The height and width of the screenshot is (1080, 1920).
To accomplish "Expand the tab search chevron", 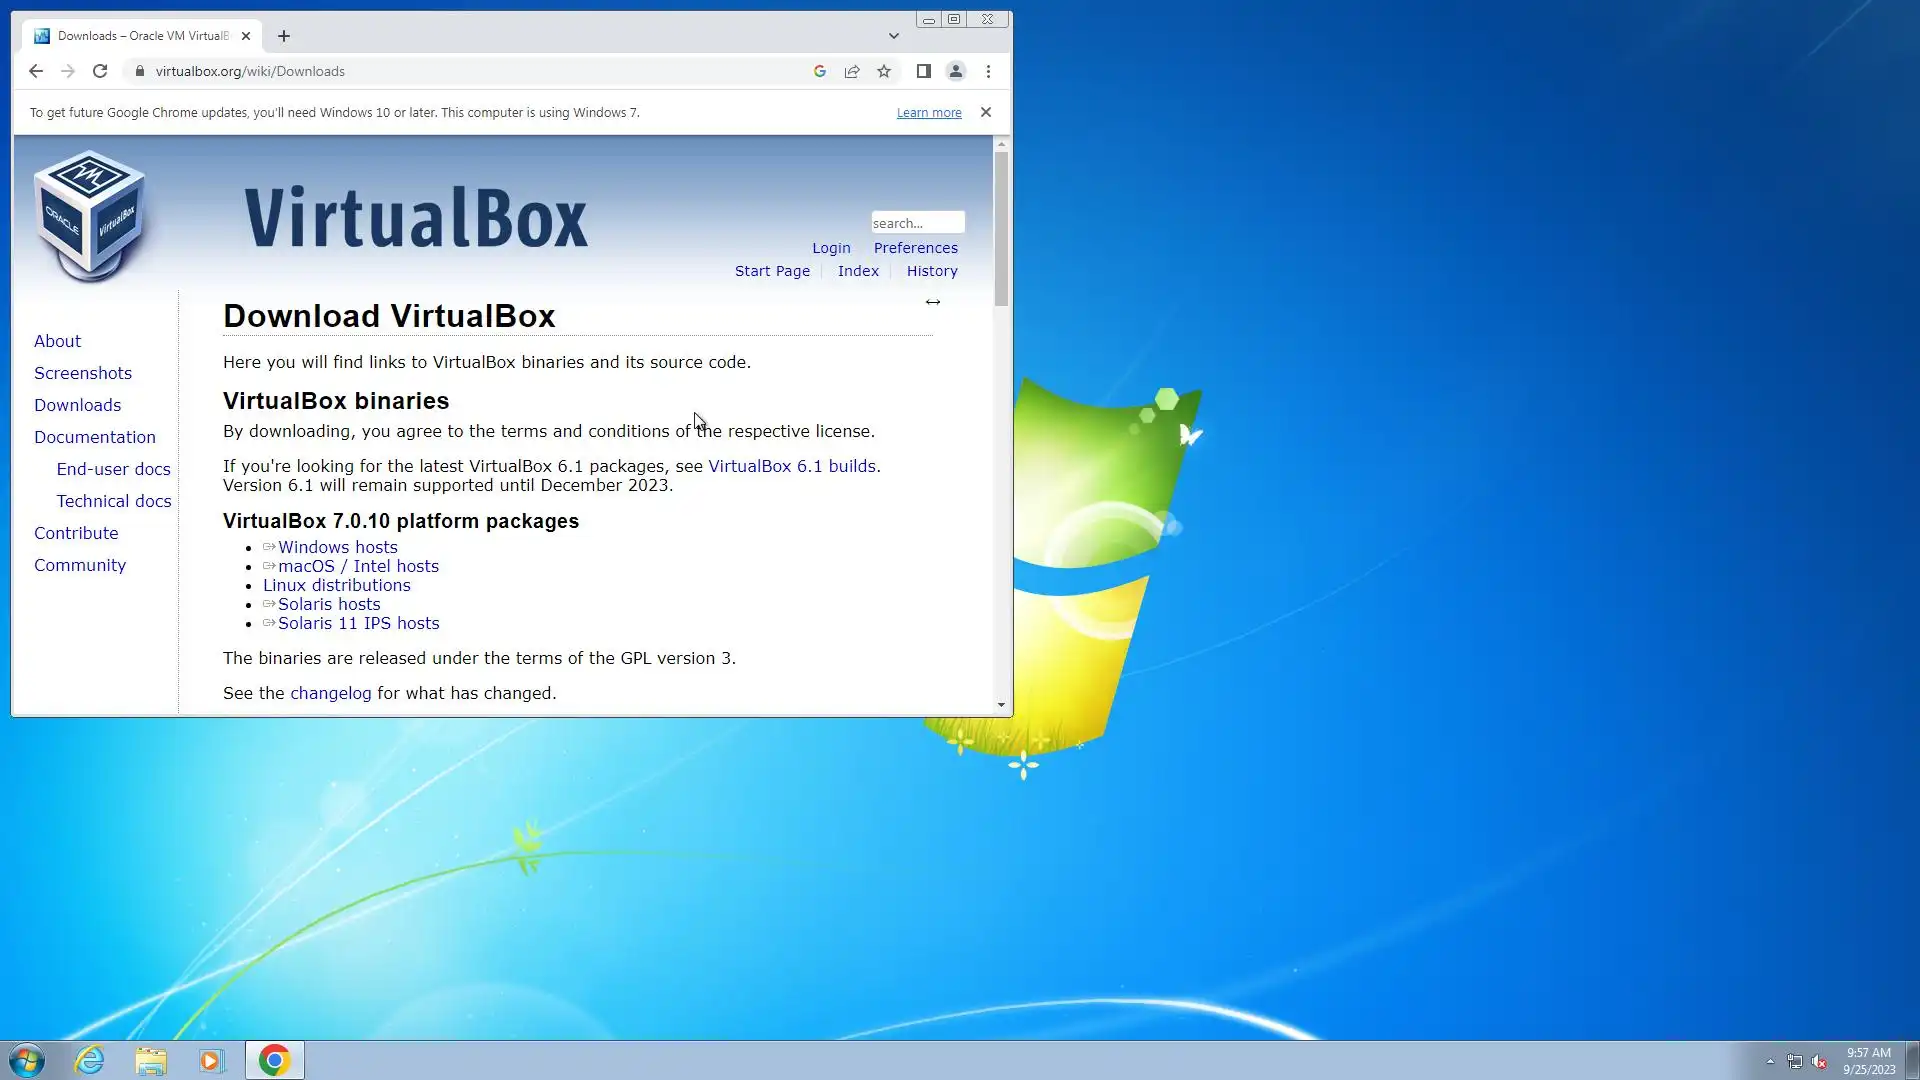I will pos(894,36).
